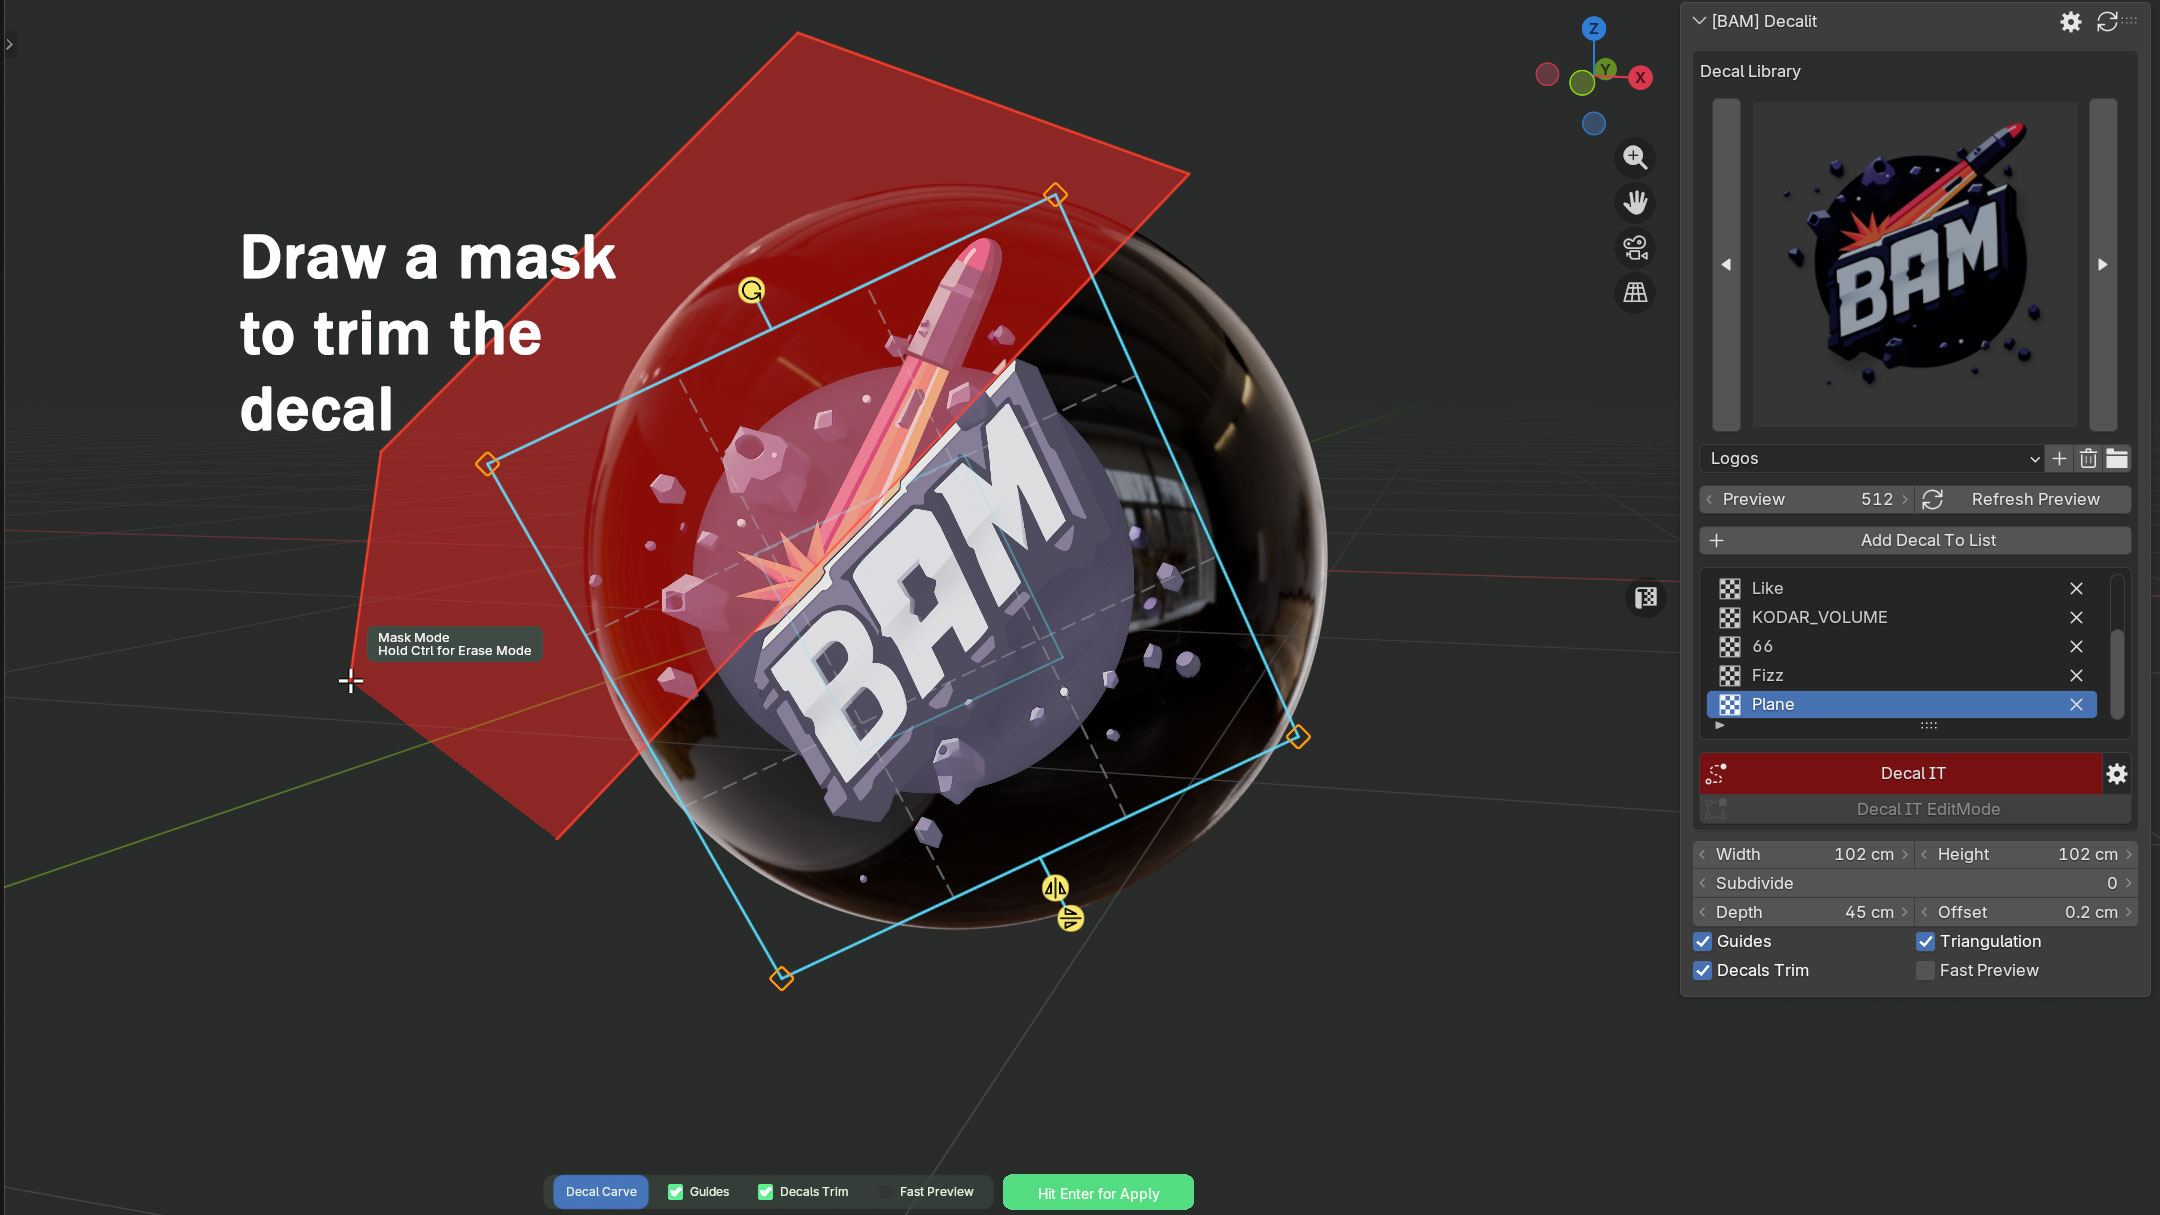Toggle Decals Trim checkbox in Decalit panel
Screen dimensions: 2160x1215
(1703, 971)
